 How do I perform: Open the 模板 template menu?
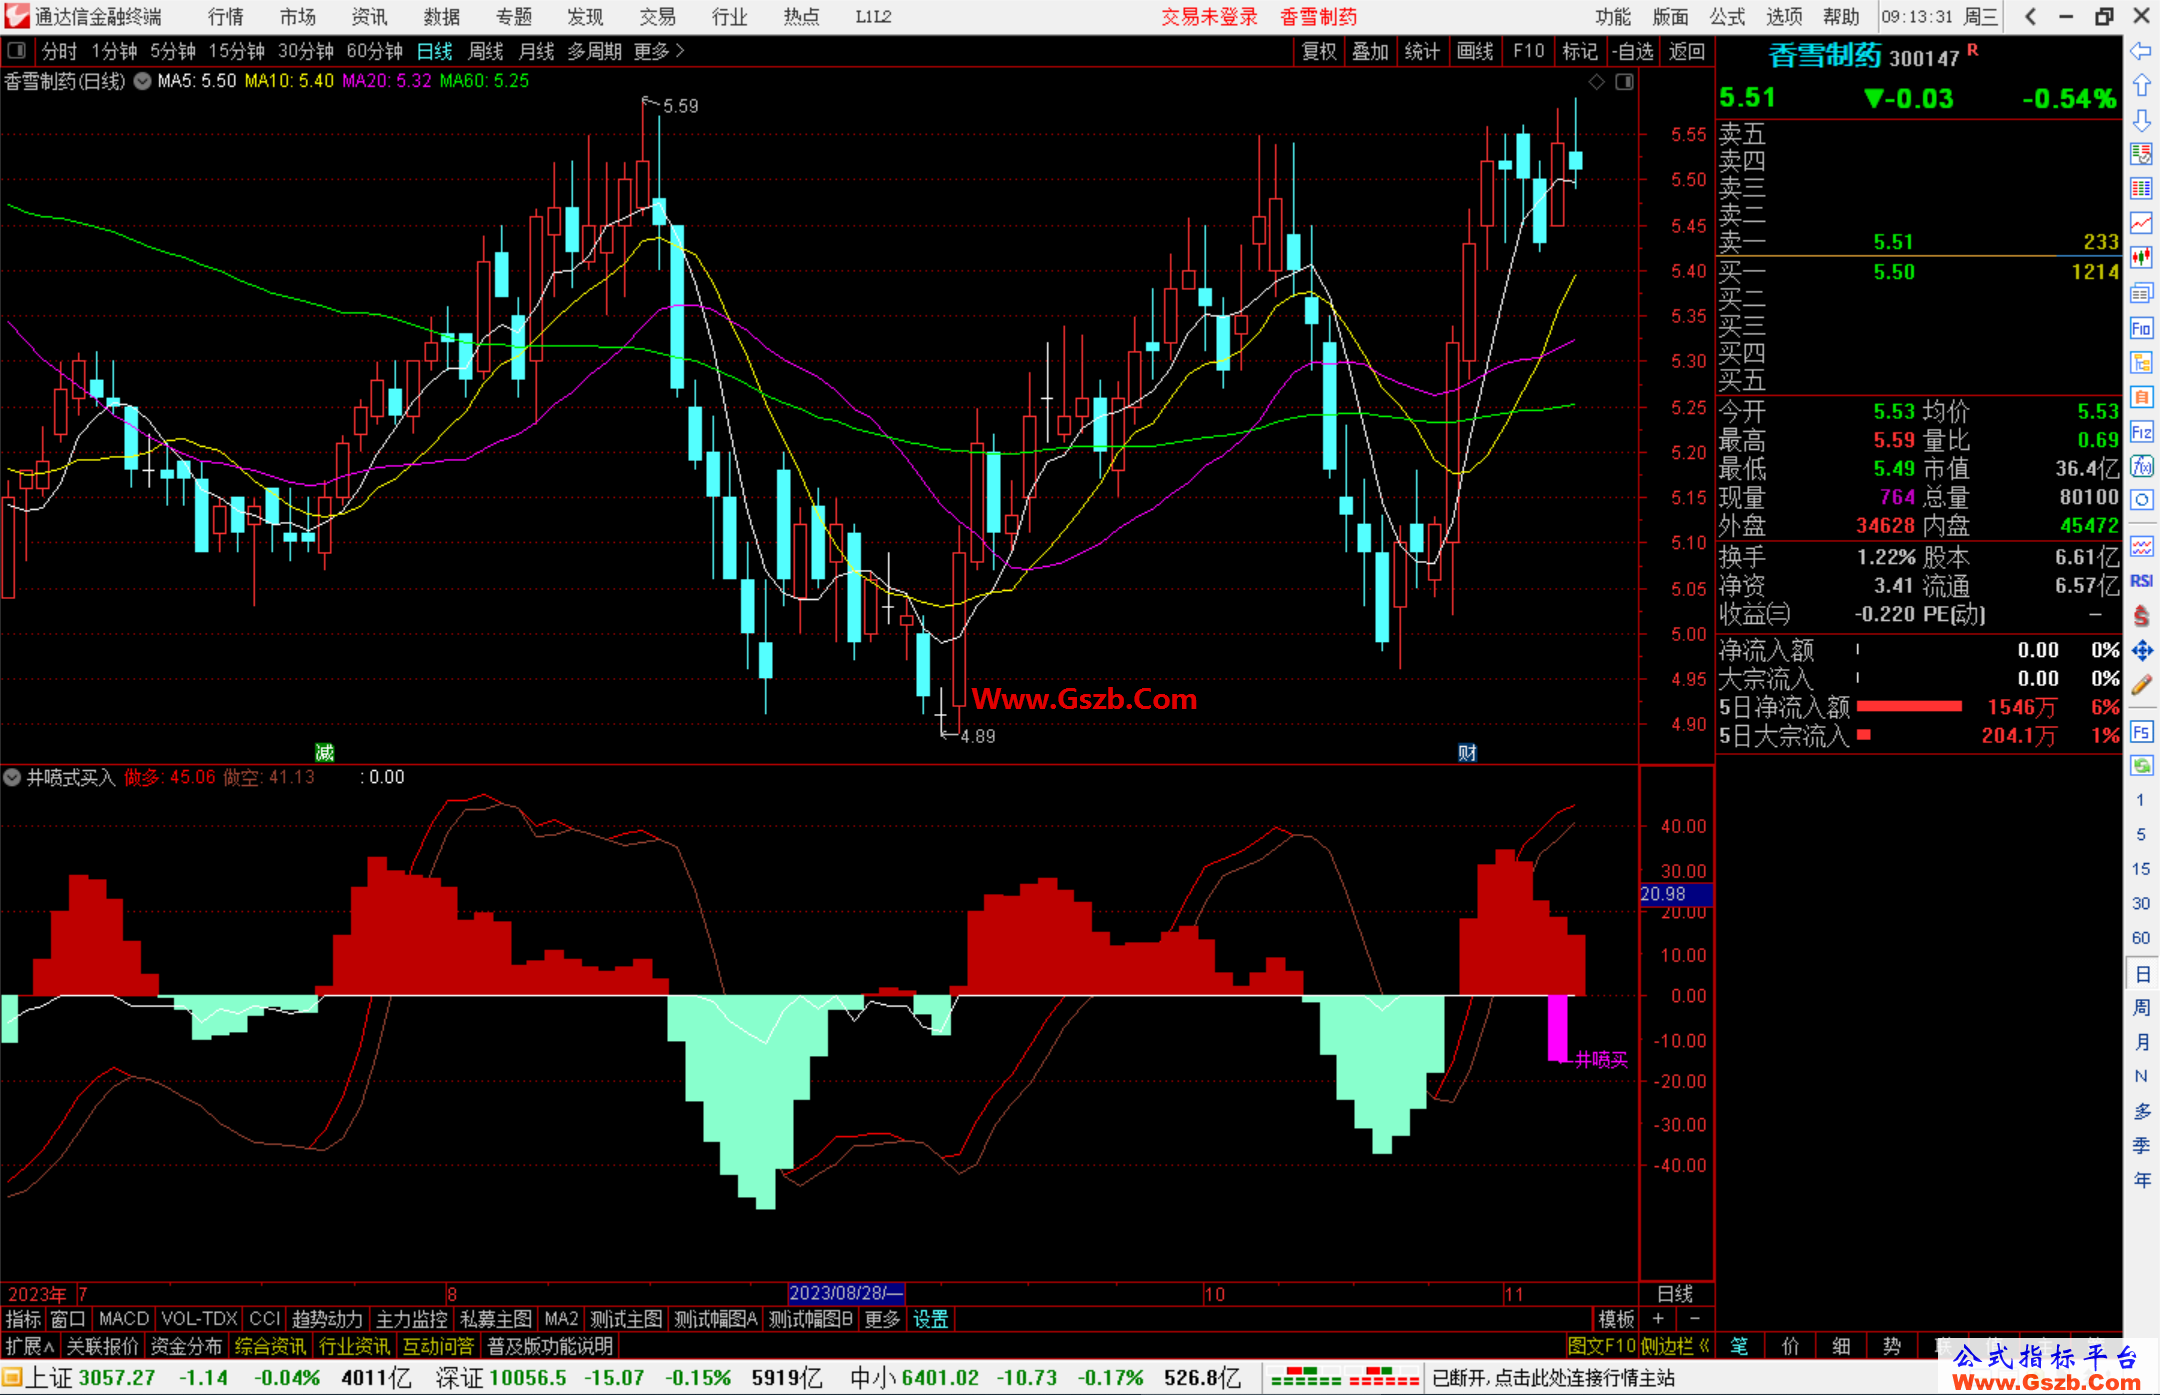1616,1319
